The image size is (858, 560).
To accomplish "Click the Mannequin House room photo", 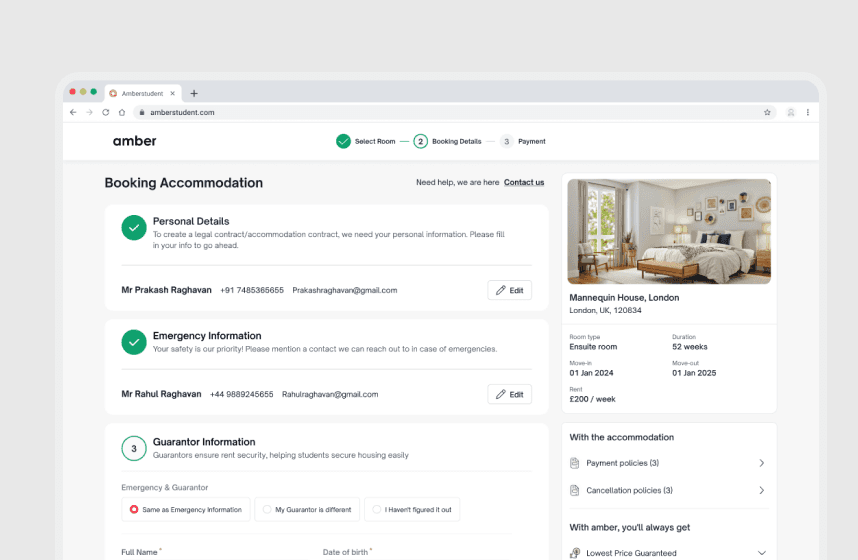I will (669, 232).
